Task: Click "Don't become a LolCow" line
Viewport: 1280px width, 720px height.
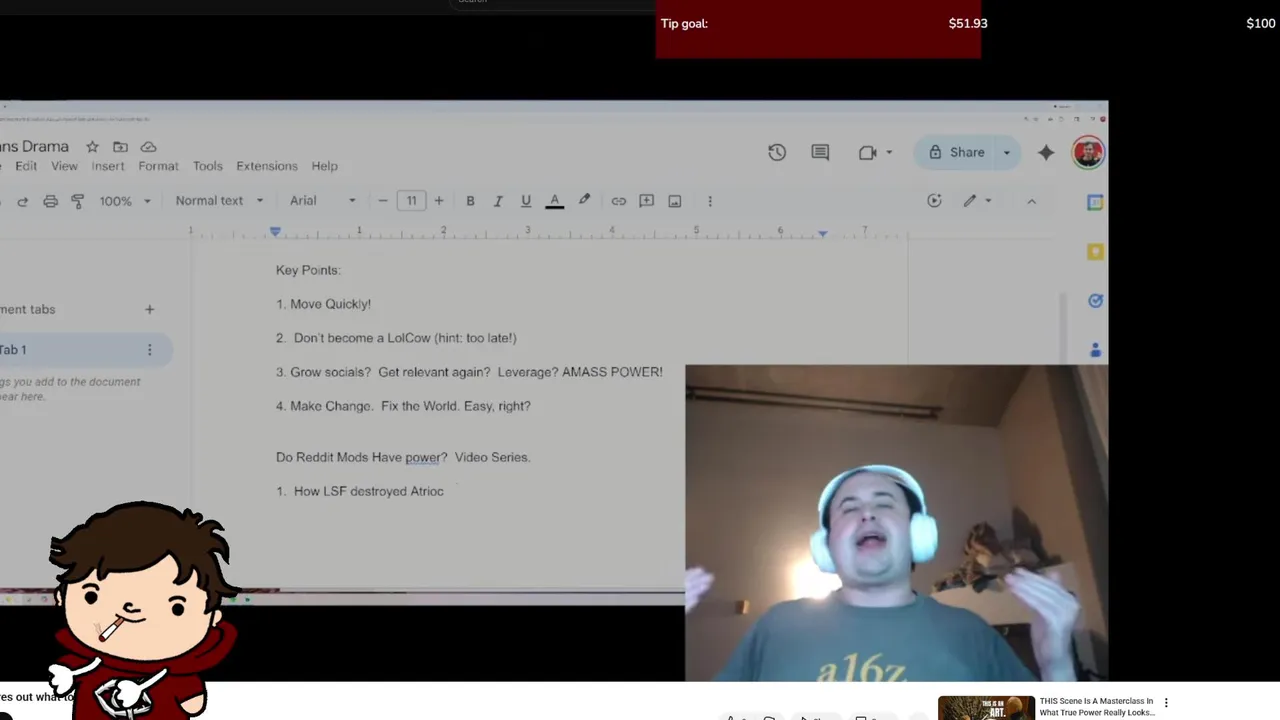Action: [396, 338]
